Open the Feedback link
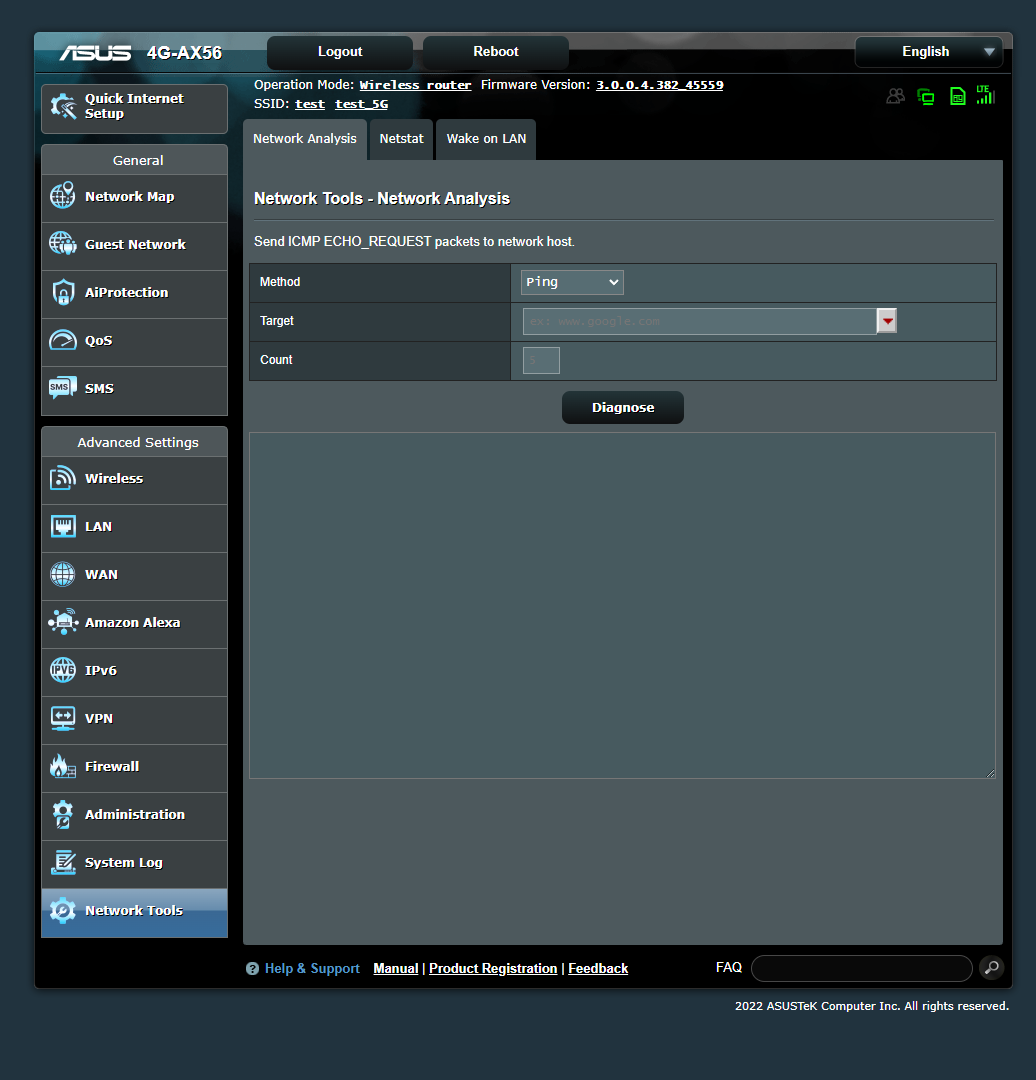This screenshot has height=1080, width=1036. pos(598,968)
